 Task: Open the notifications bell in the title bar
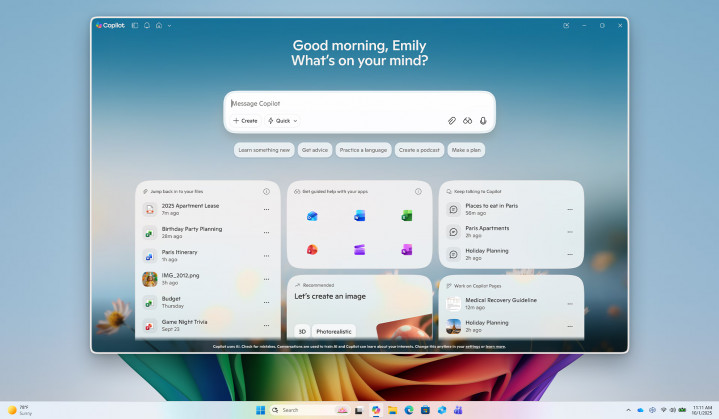(x=147, y=25)
